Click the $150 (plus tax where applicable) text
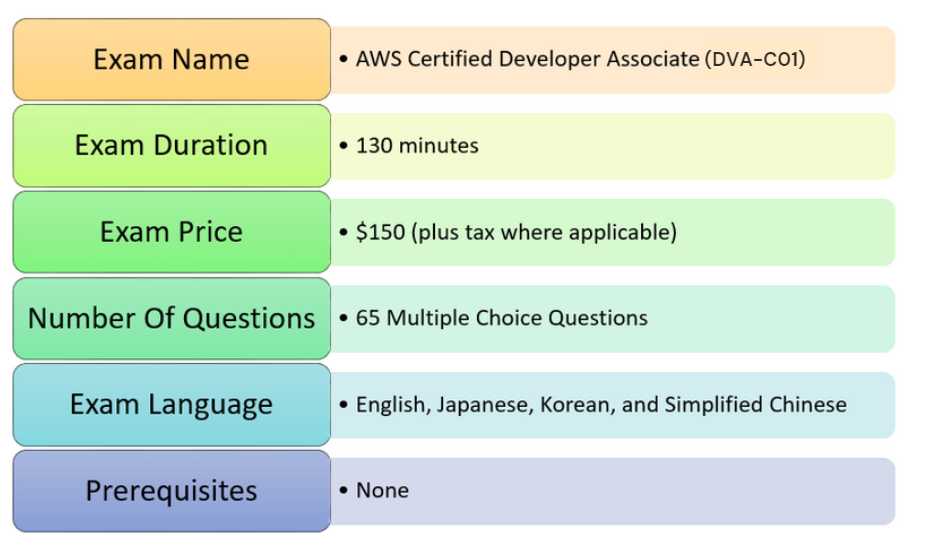 click(x=516, y=232)
